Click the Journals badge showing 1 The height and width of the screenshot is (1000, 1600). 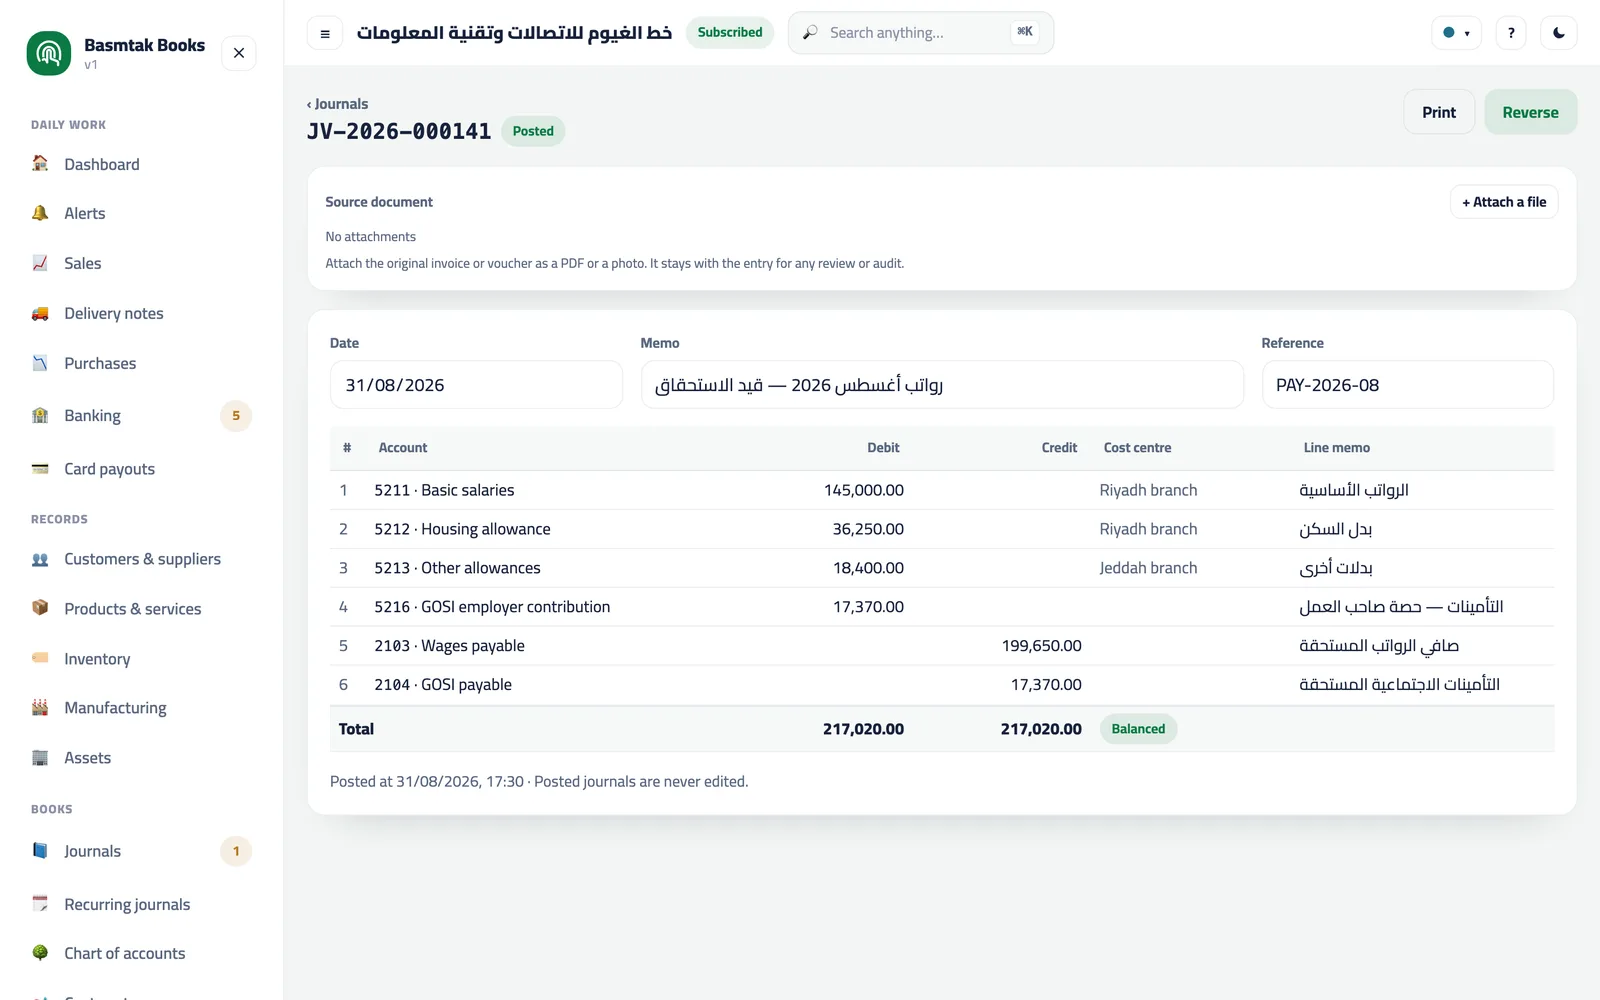(236, 851)
